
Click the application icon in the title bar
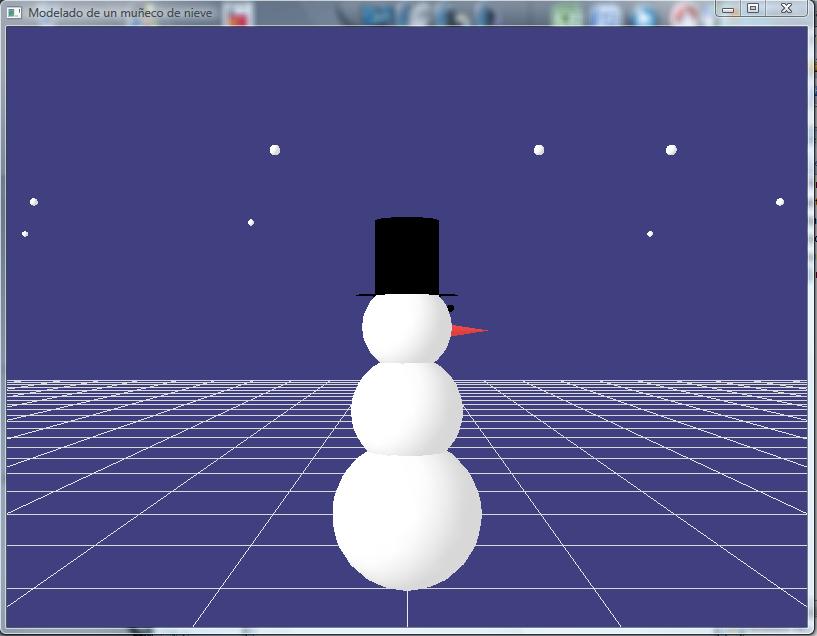tap(15, 13)
